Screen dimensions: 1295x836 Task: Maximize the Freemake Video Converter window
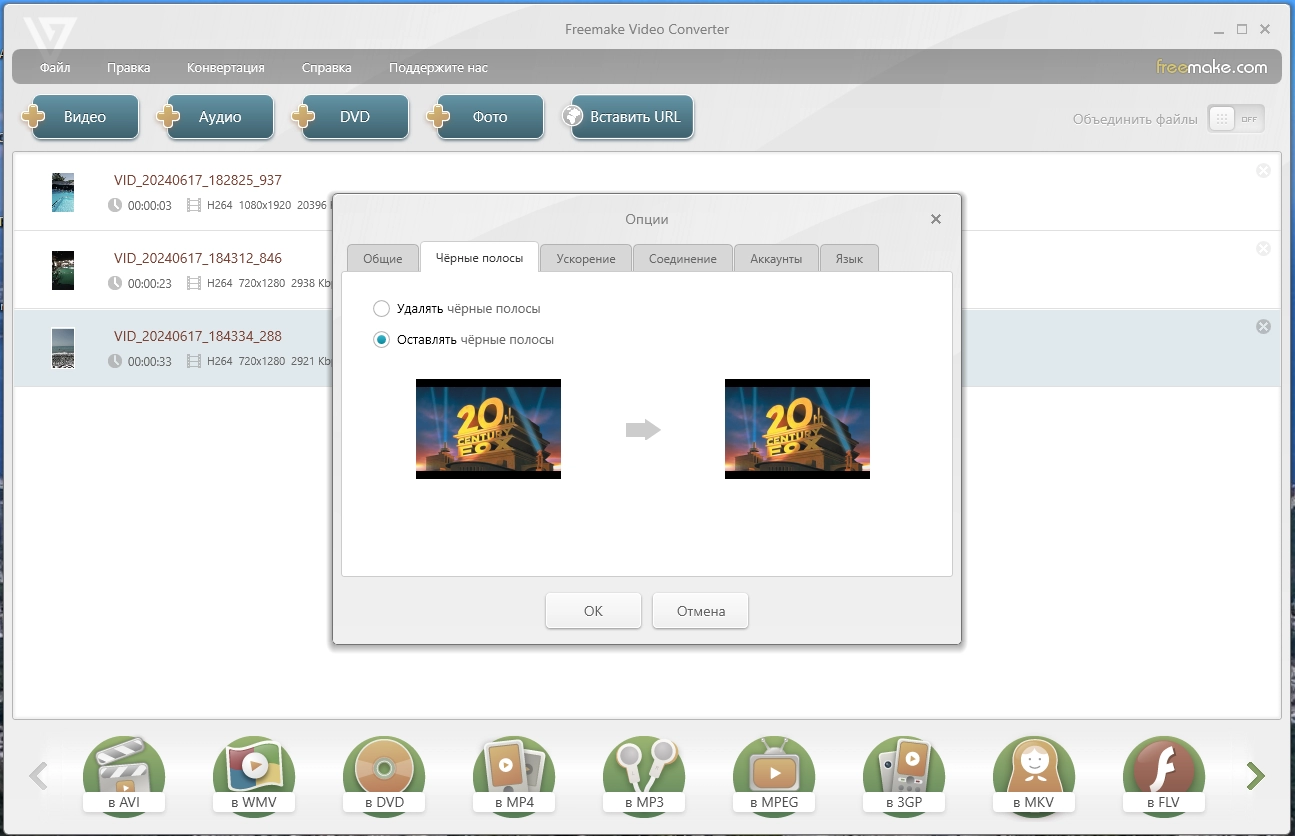point(1242,30)
